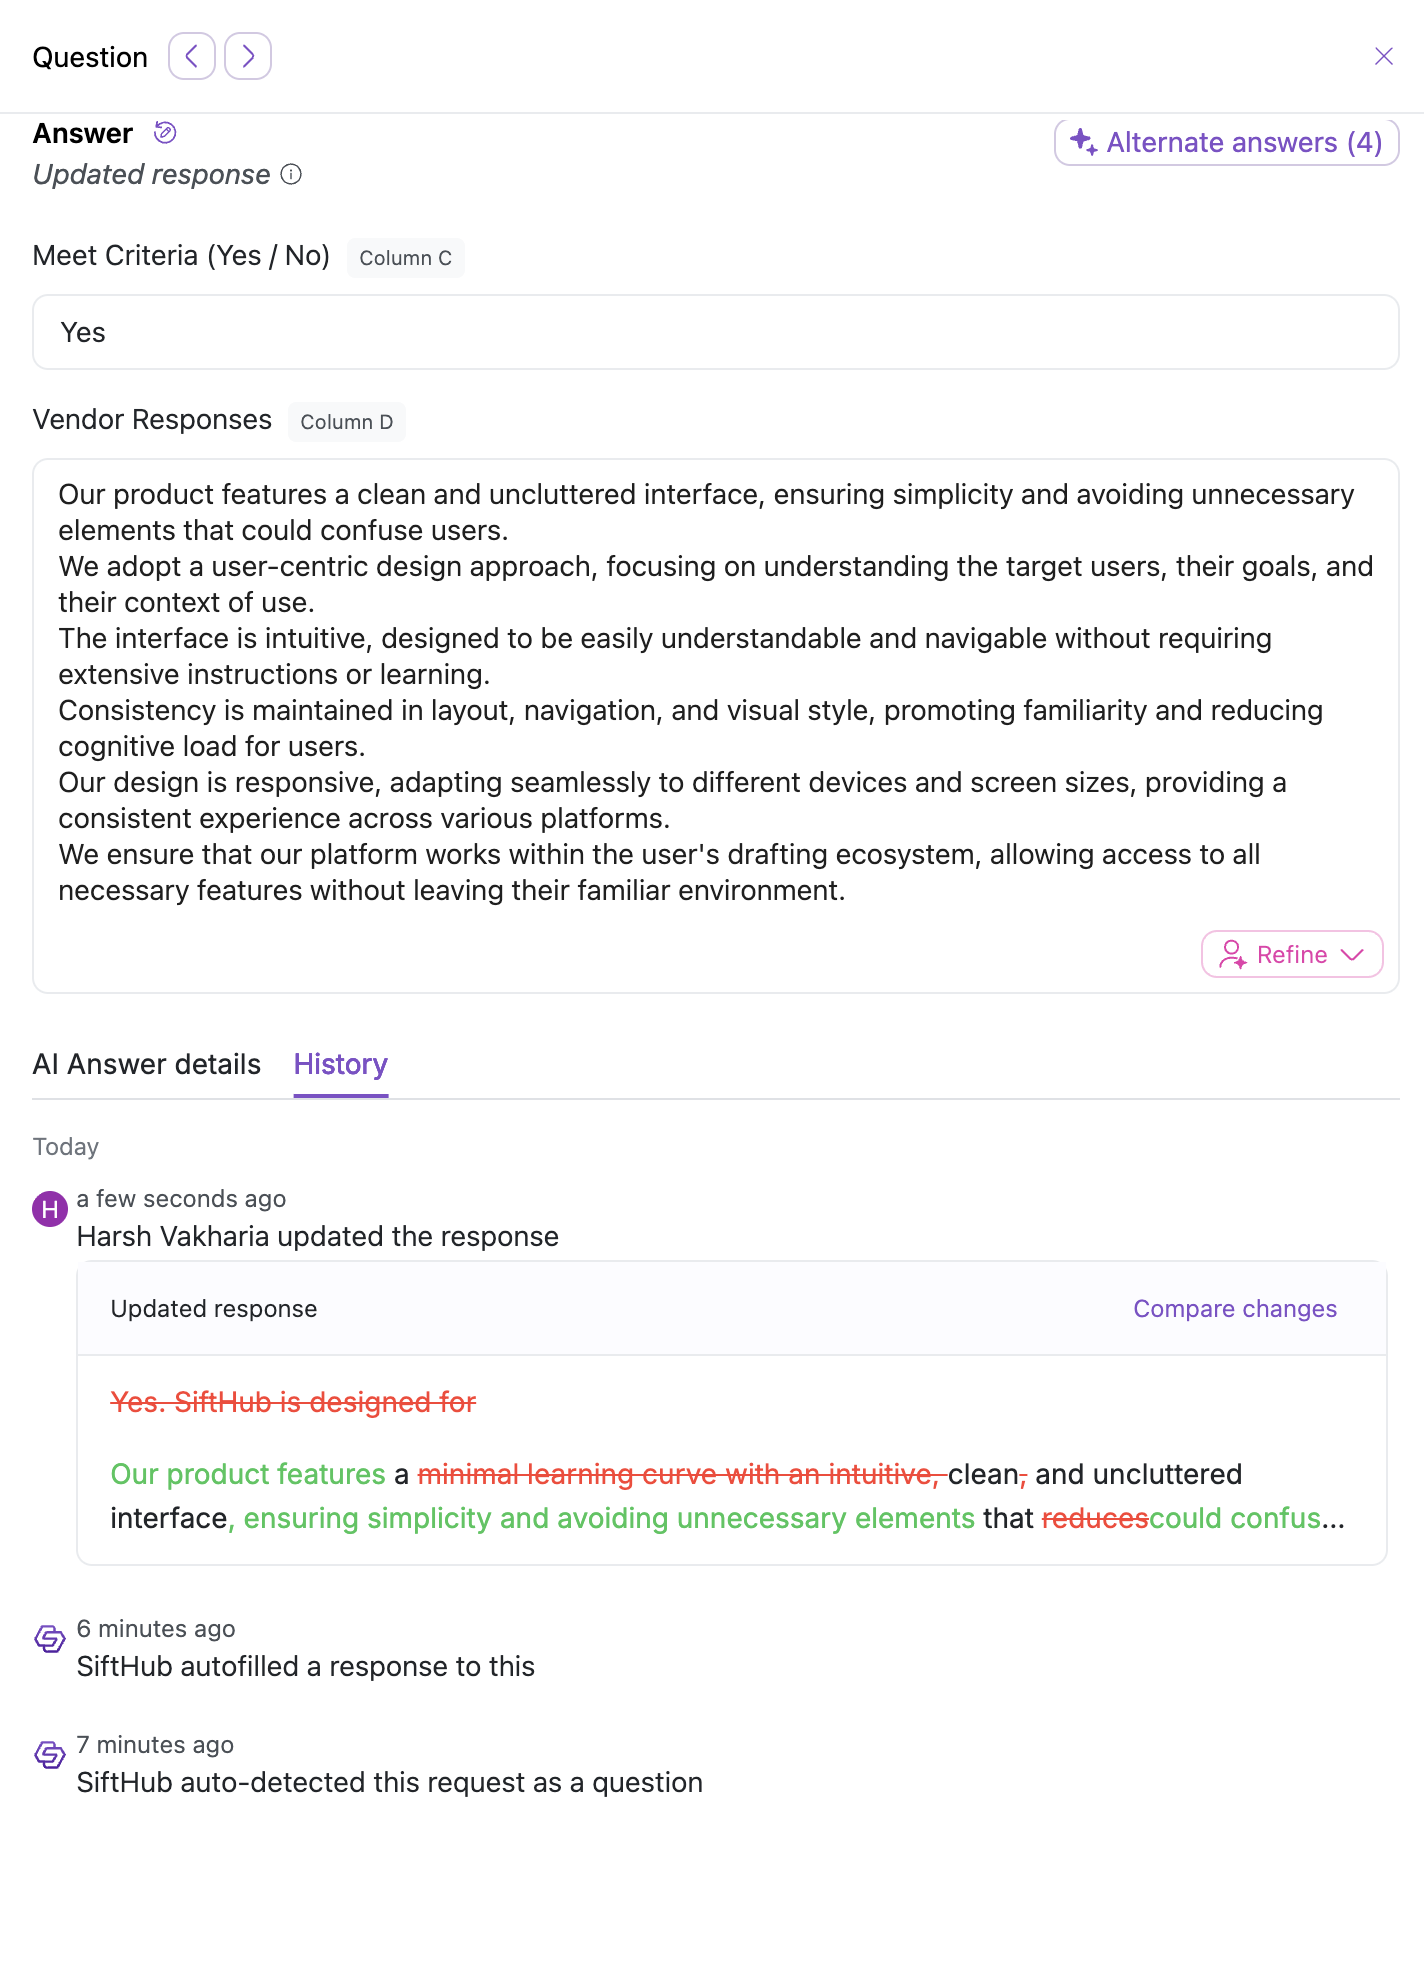
Task: Go to the previous question arrow
Action: tap(192, 56)
